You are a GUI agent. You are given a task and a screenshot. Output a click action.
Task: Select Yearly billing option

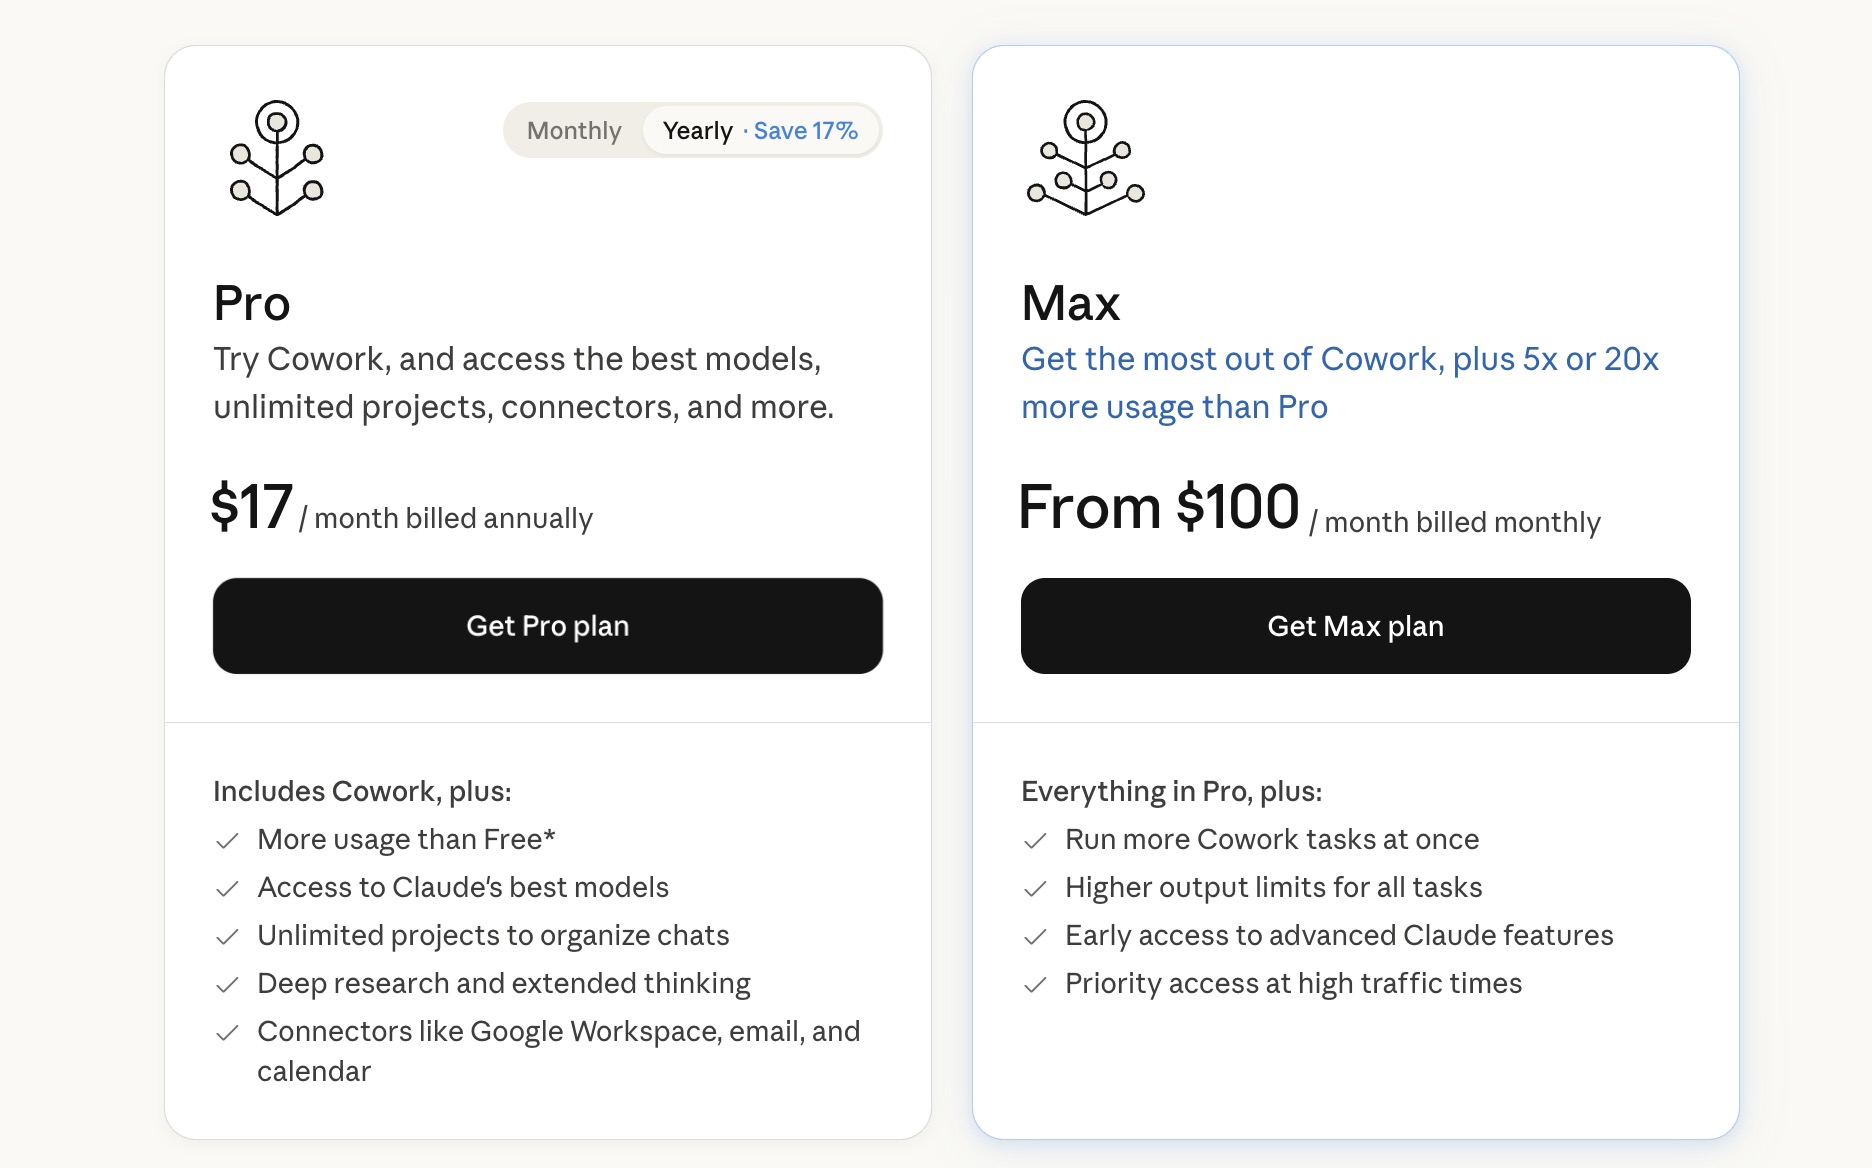(x=698, y=131)
